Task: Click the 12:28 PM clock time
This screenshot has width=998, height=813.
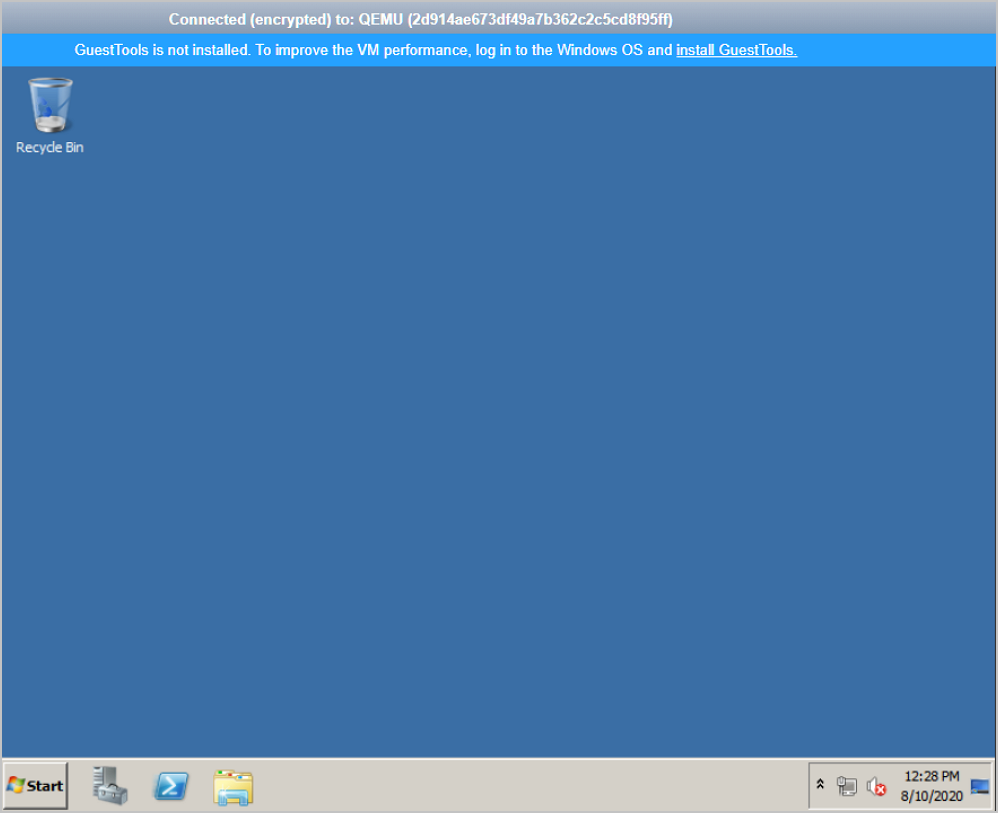Action: click(x=931, y=777)
